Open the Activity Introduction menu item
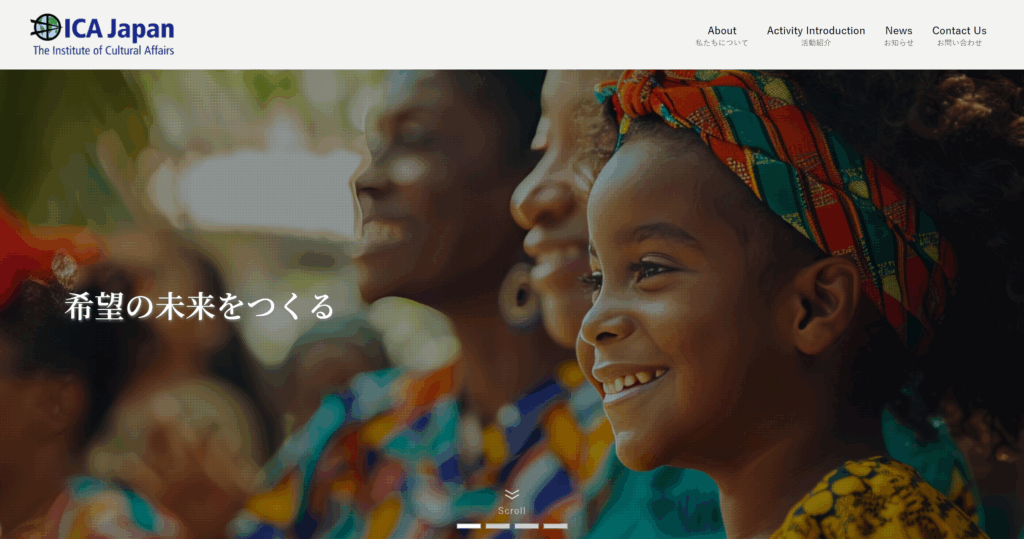 [816, 31]
